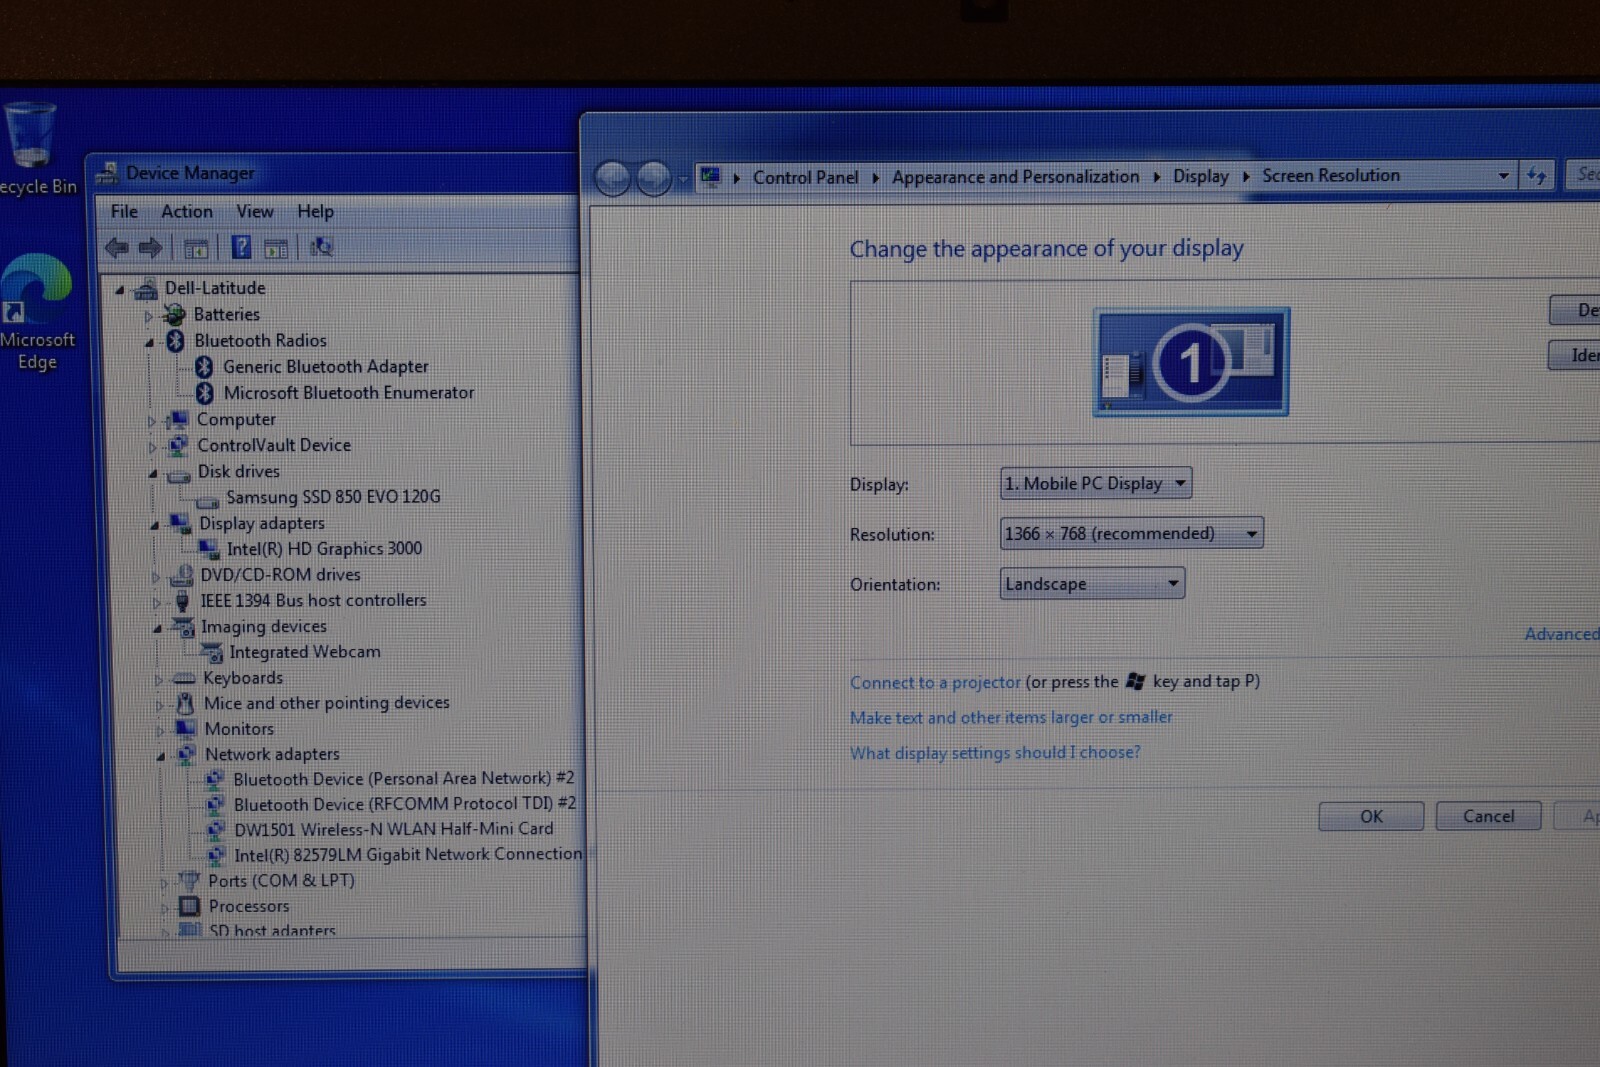
Task: Open Connect to a projector link
Action: (x=935, y=682)
